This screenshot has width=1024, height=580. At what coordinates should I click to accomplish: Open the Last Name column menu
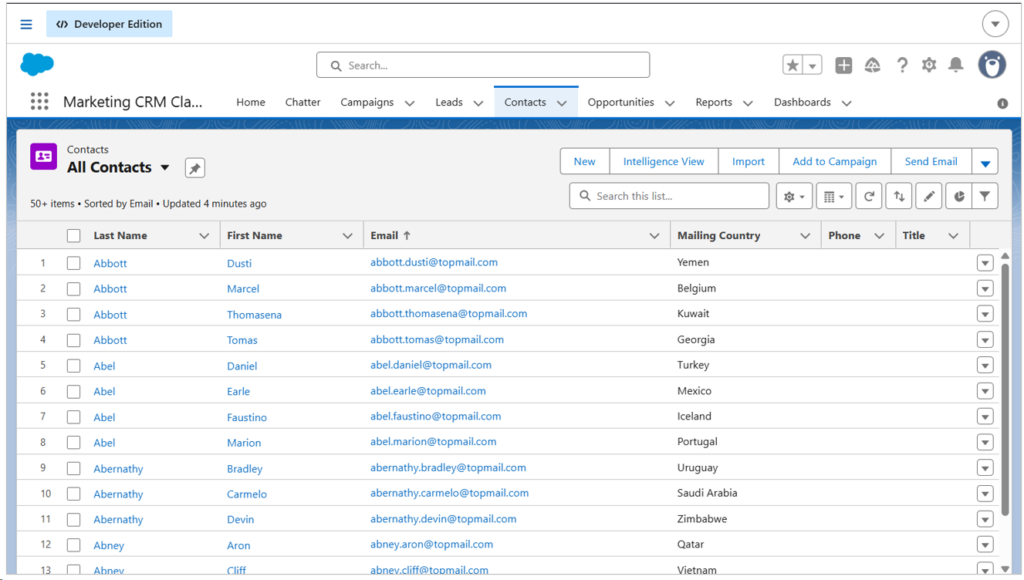[204, 236]
